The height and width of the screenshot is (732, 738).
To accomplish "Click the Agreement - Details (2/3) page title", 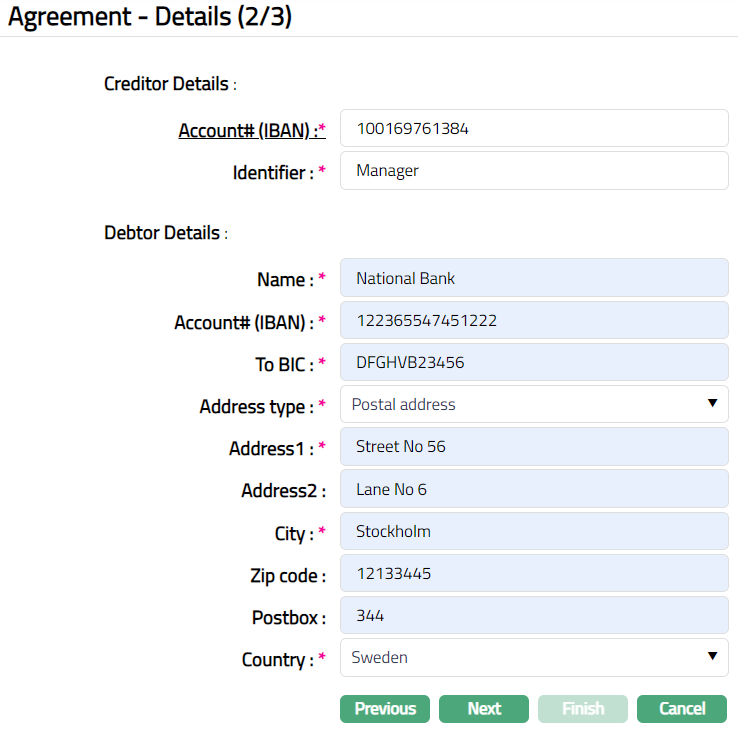I will click(x=150, y=17).
